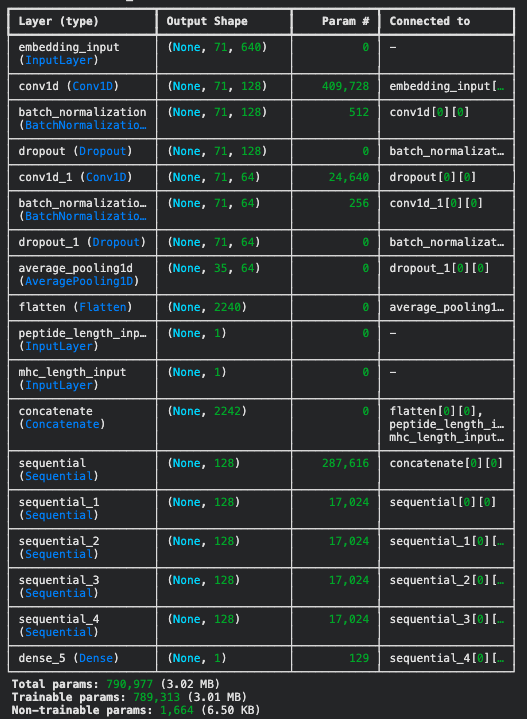The image size is (527, 719).
Task: Select the embedding_input layer name
Action: click(x=69, y=47)
